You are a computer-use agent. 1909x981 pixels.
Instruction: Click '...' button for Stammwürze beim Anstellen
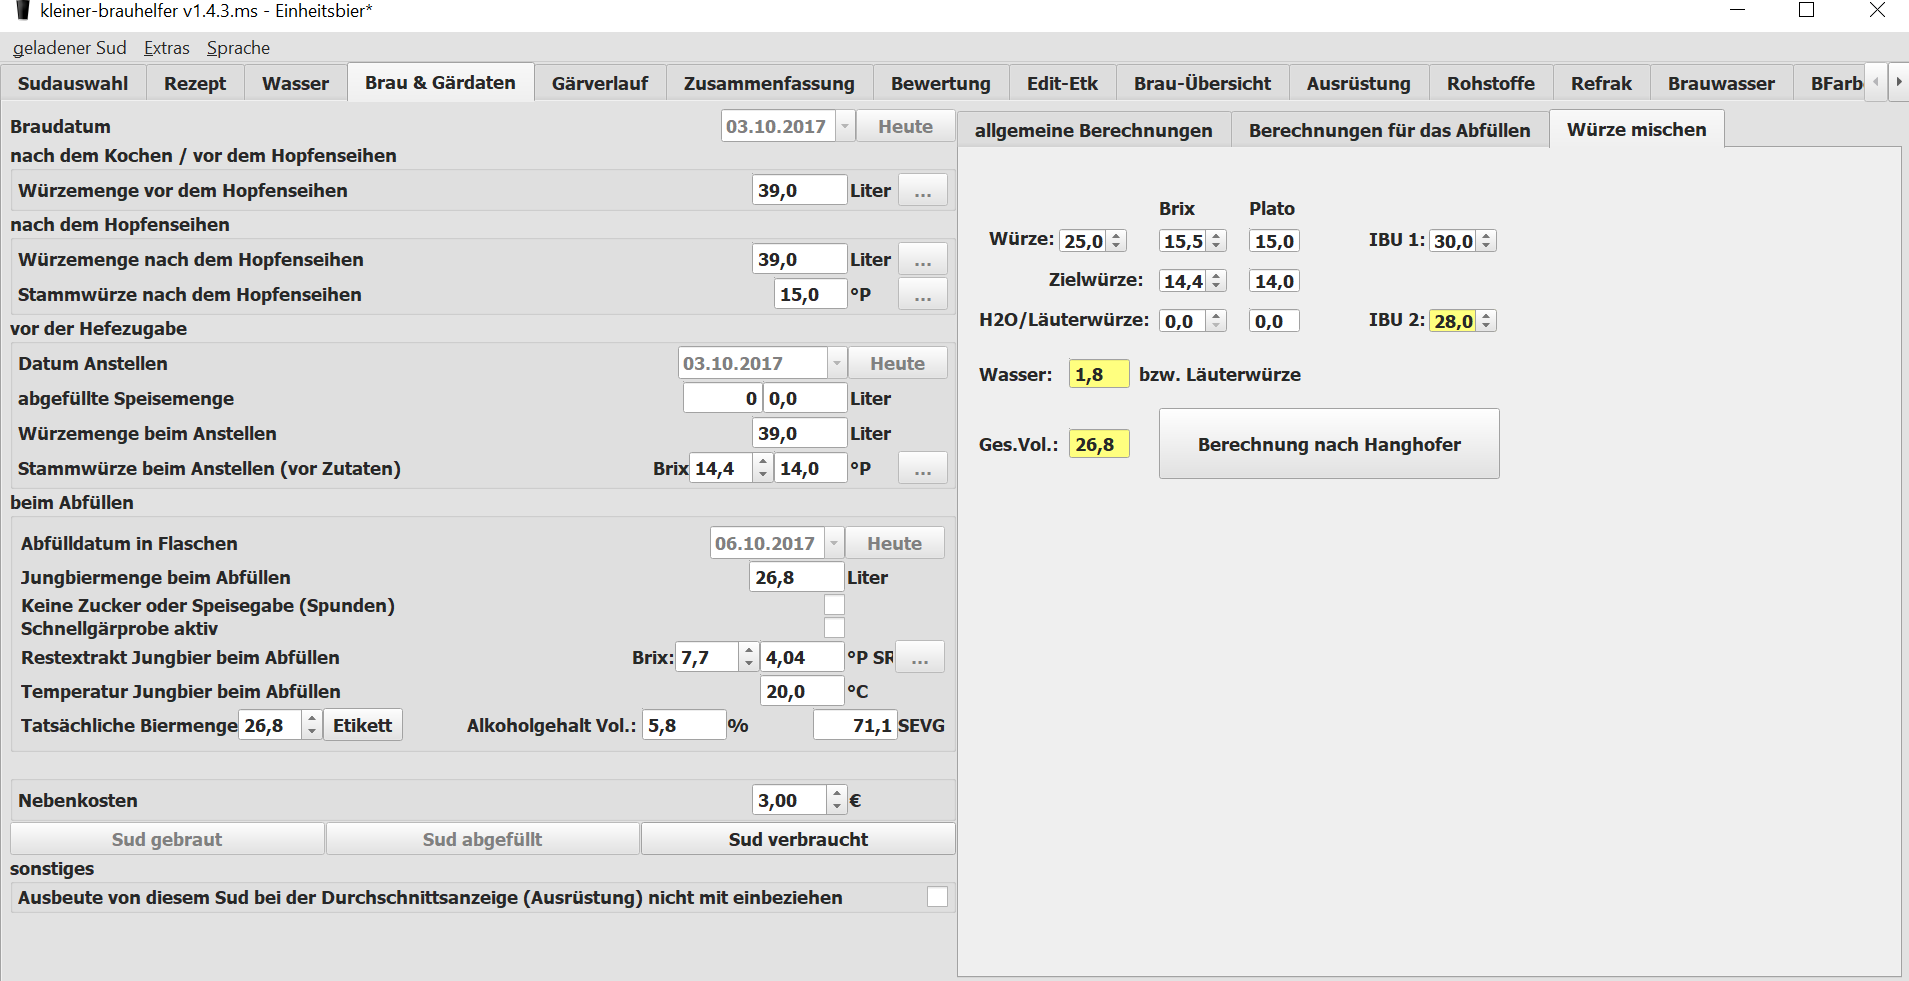click(922, 469)
